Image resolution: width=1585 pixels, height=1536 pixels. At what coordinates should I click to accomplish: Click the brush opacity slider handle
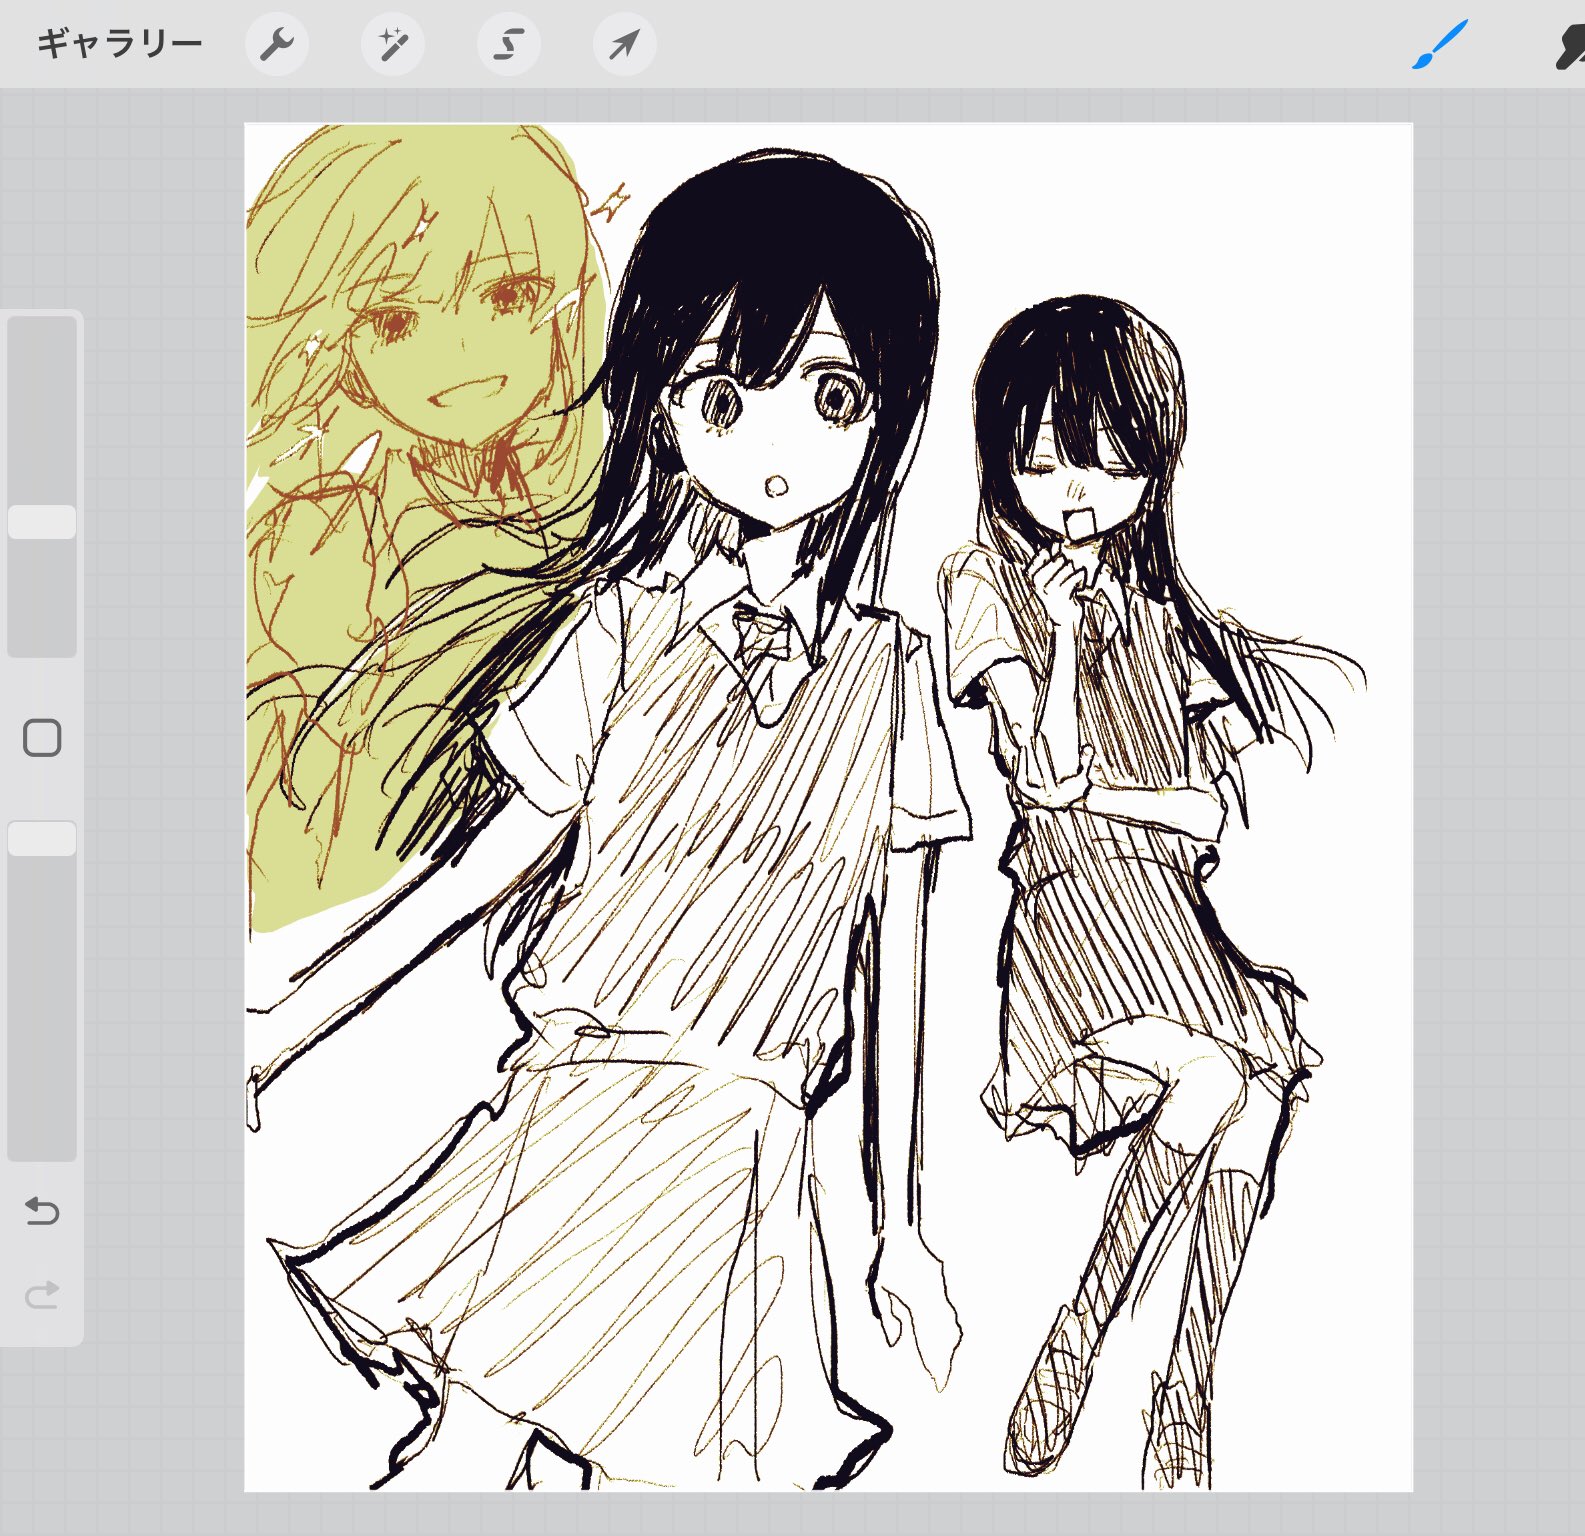point(42,838)
